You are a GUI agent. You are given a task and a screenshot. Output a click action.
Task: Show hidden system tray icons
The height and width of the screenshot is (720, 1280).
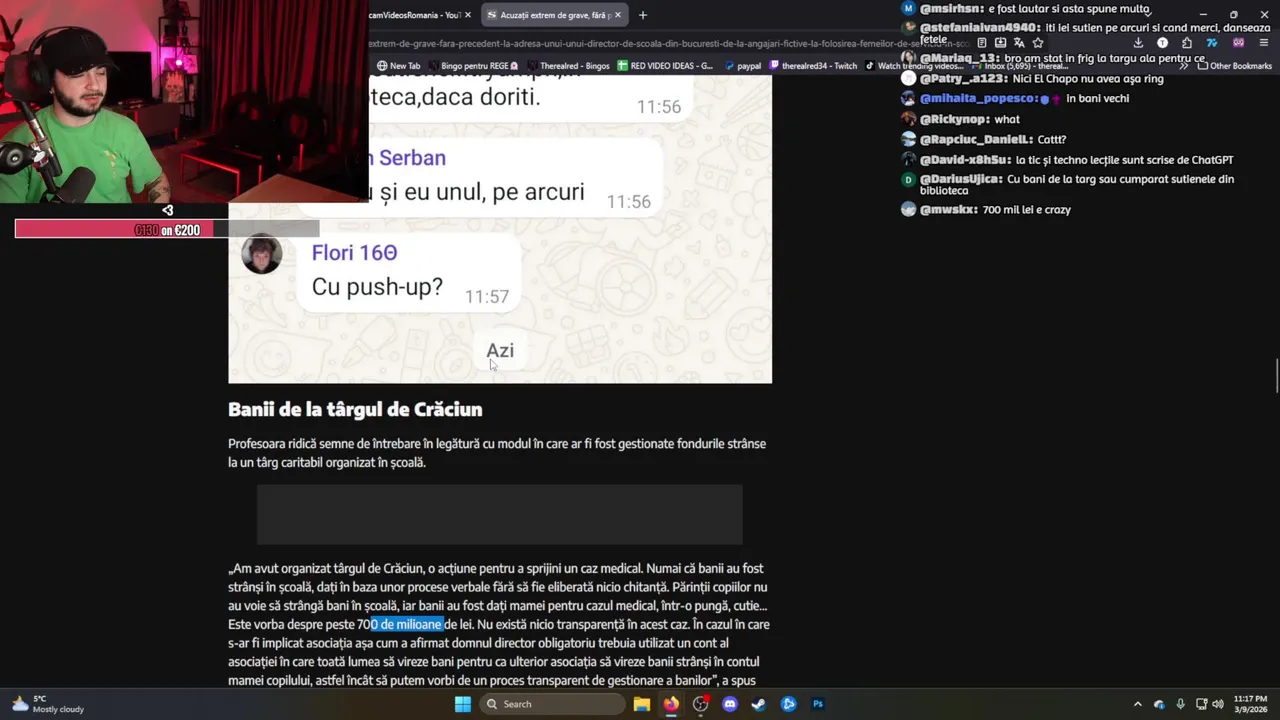[x=1137, y=704]
